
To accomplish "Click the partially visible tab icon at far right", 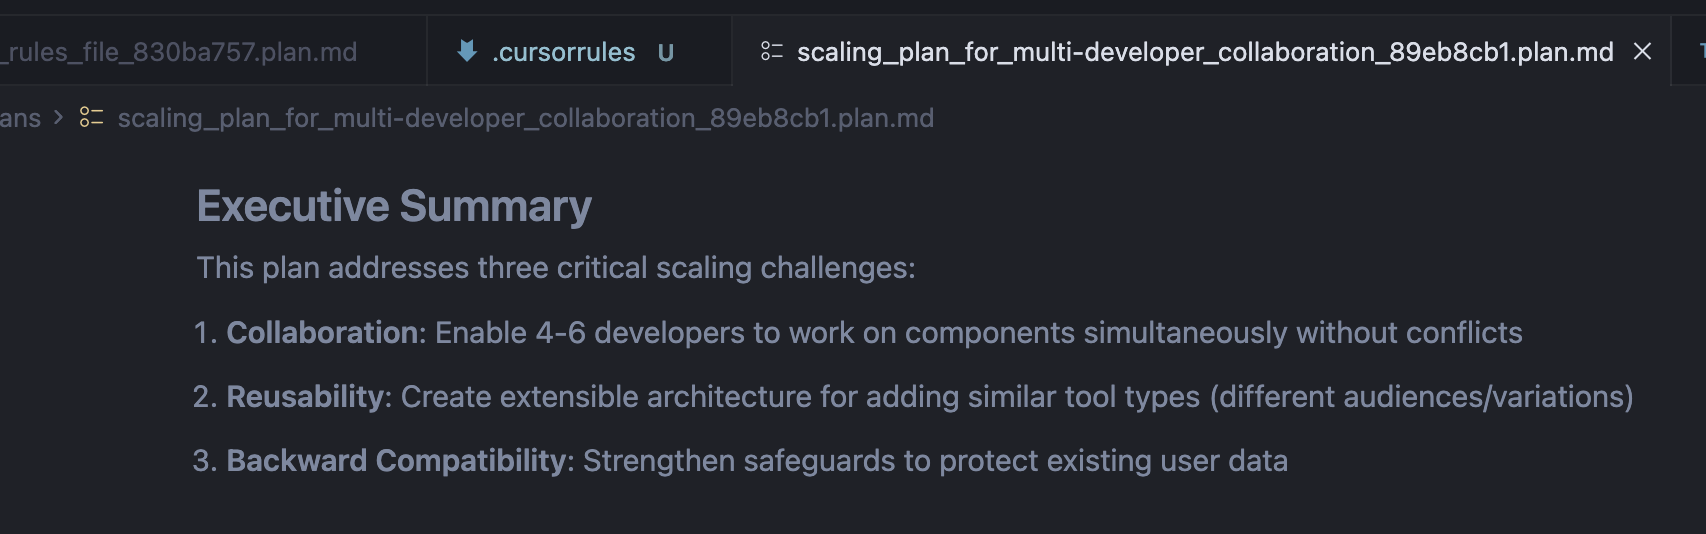I will point(1701,51).
